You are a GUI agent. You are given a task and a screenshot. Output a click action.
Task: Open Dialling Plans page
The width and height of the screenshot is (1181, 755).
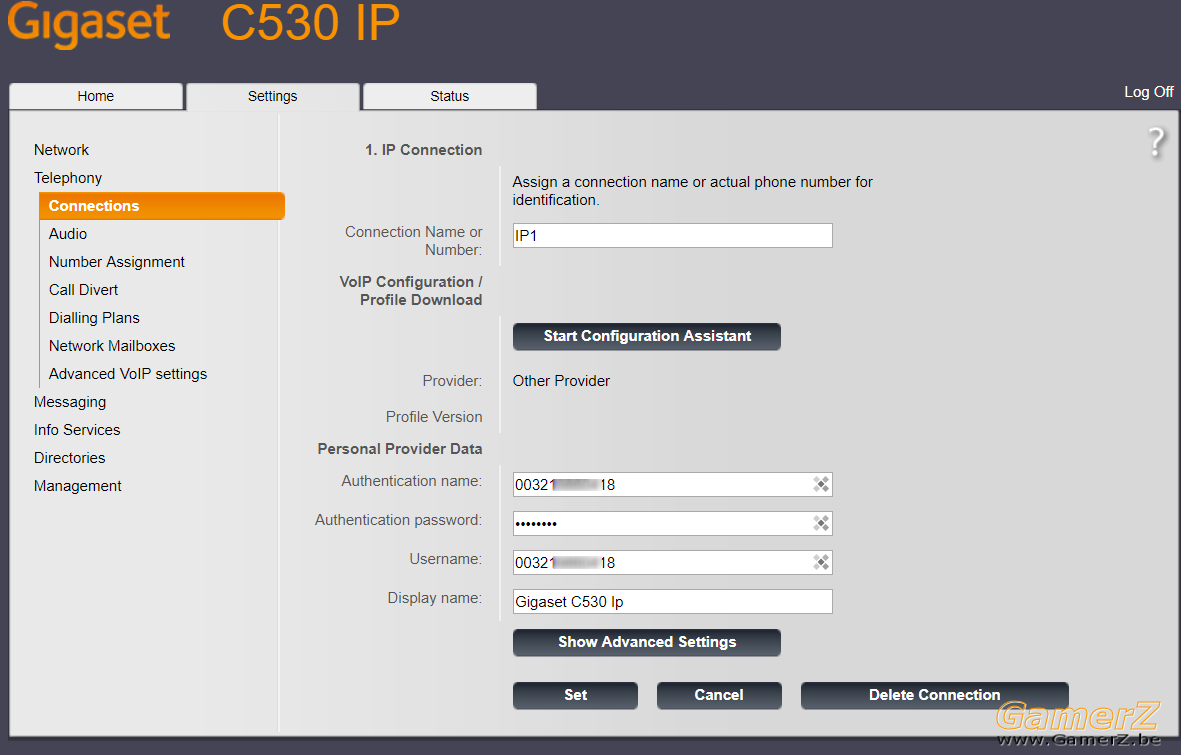pyautogui.click(x=94, y=318)
